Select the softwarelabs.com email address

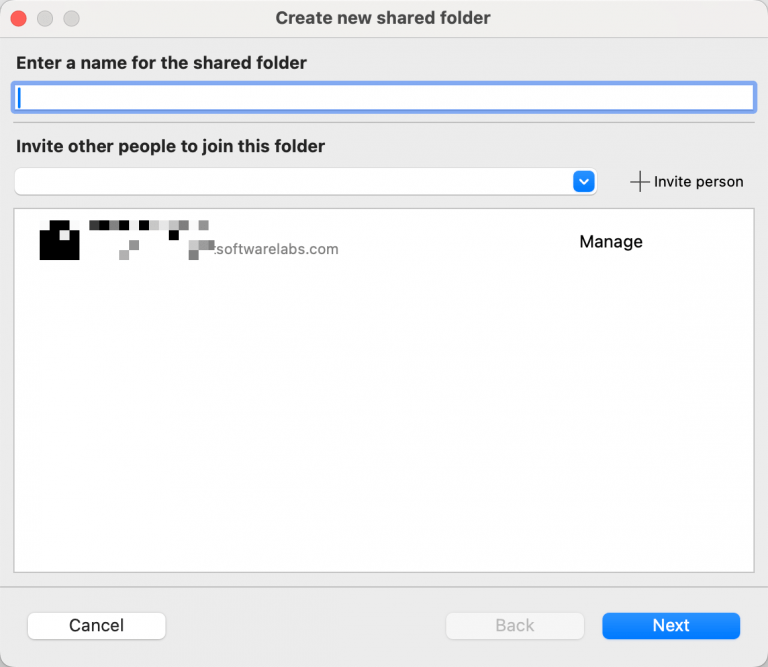pos(277,249)
